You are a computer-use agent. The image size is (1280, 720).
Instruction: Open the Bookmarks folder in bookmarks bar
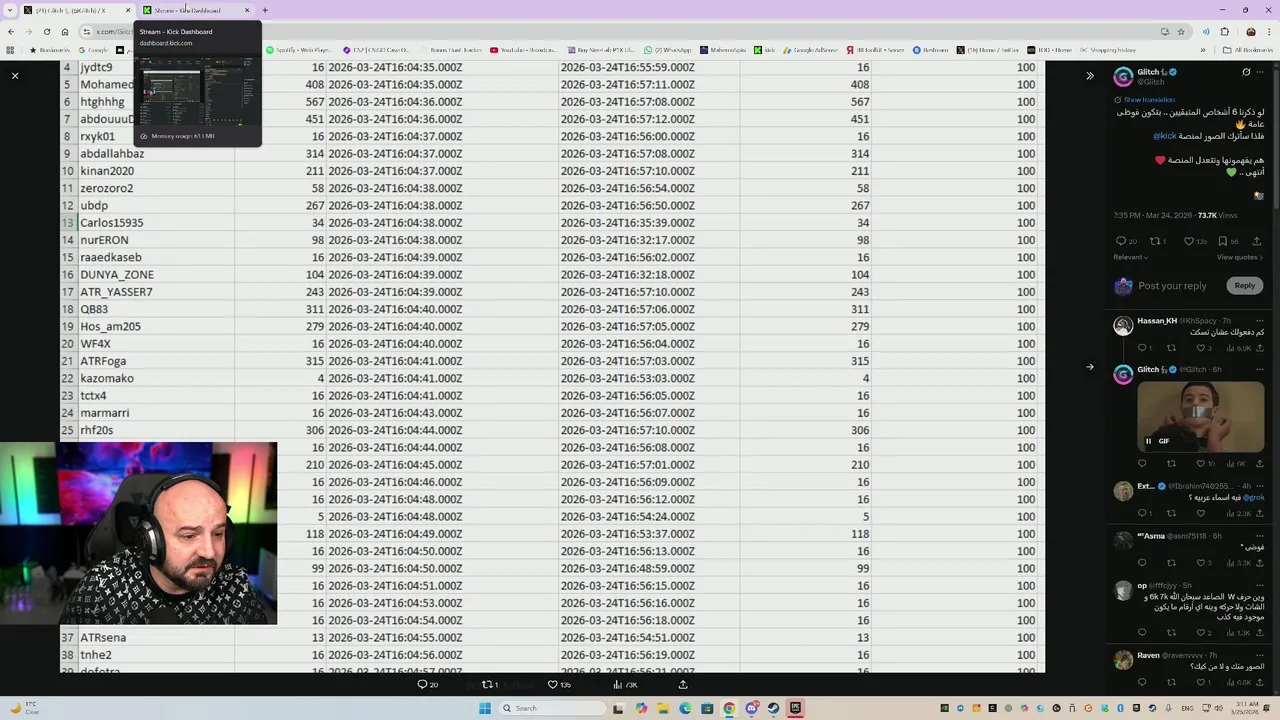tap(49, 50)
